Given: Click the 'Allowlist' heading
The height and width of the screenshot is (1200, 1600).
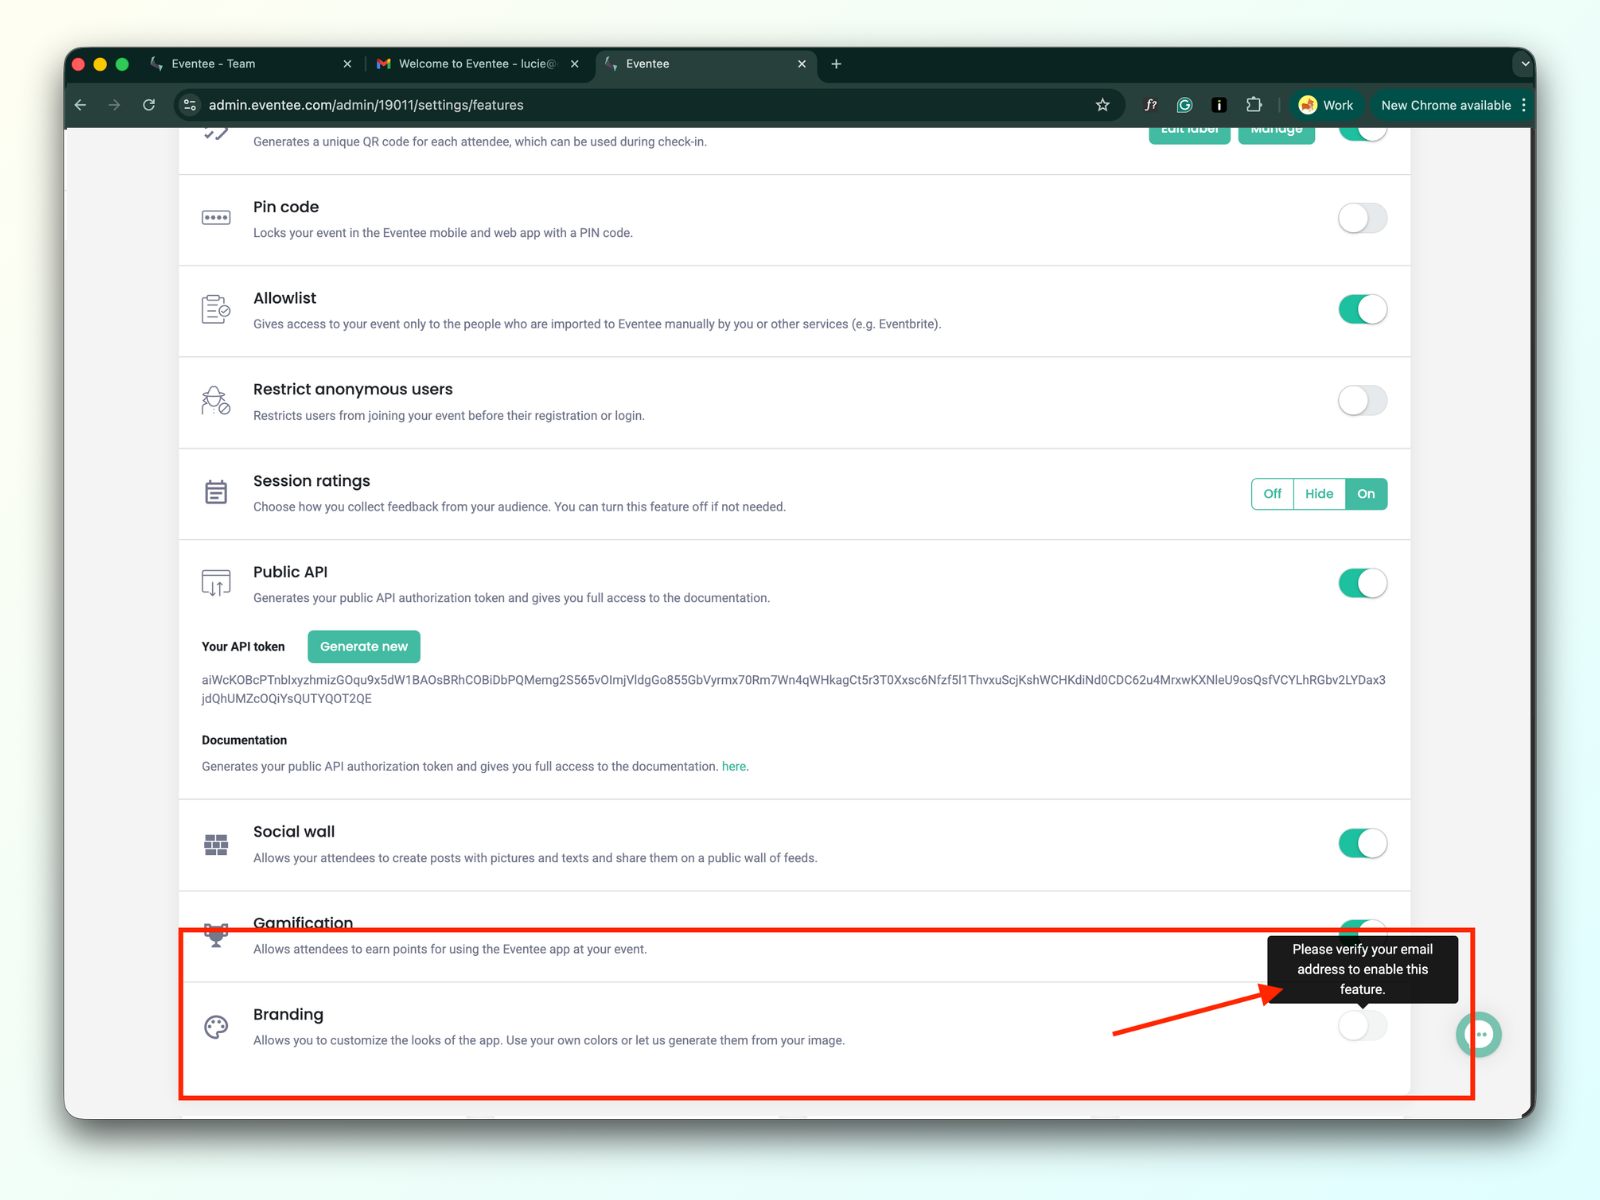Looking at the screenshot, I should (x=285, y=298).
